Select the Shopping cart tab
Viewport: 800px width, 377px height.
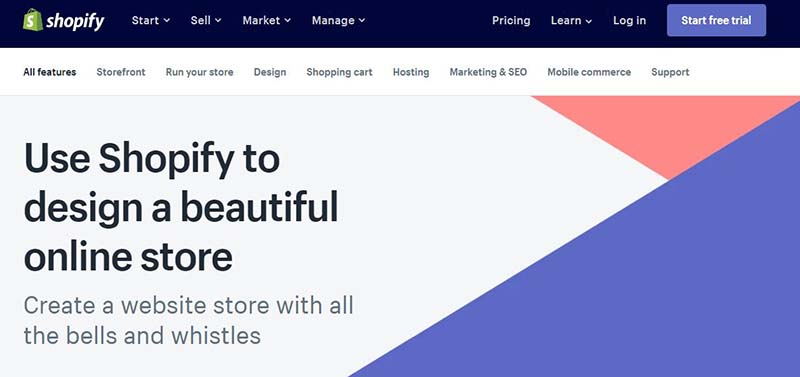pyautogui.click(x=339, y=72)
